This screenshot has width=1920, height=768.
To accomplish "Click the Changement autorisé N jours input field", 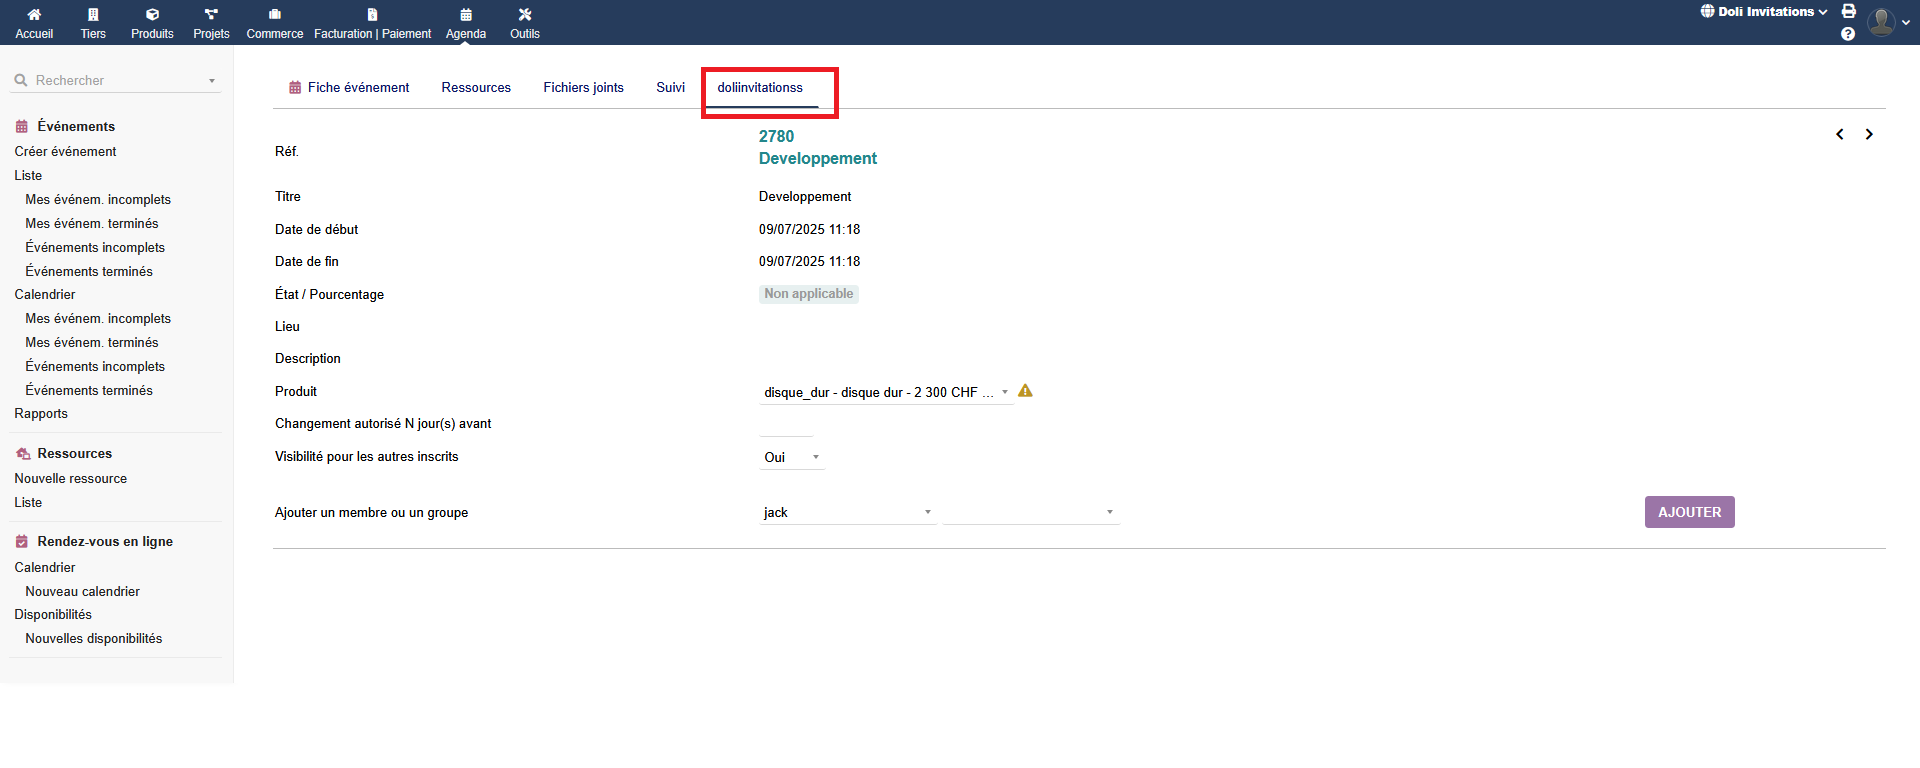I will (x=786, y=425).
